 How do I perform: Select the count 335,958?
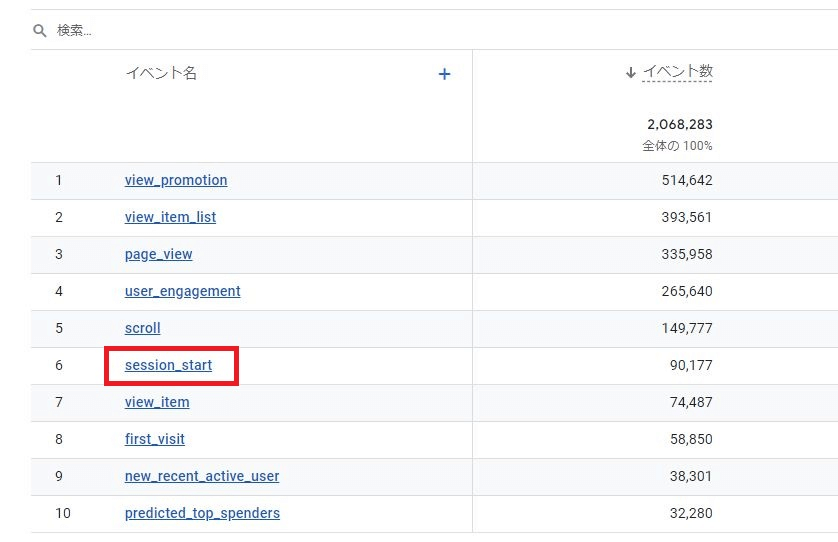687,254
